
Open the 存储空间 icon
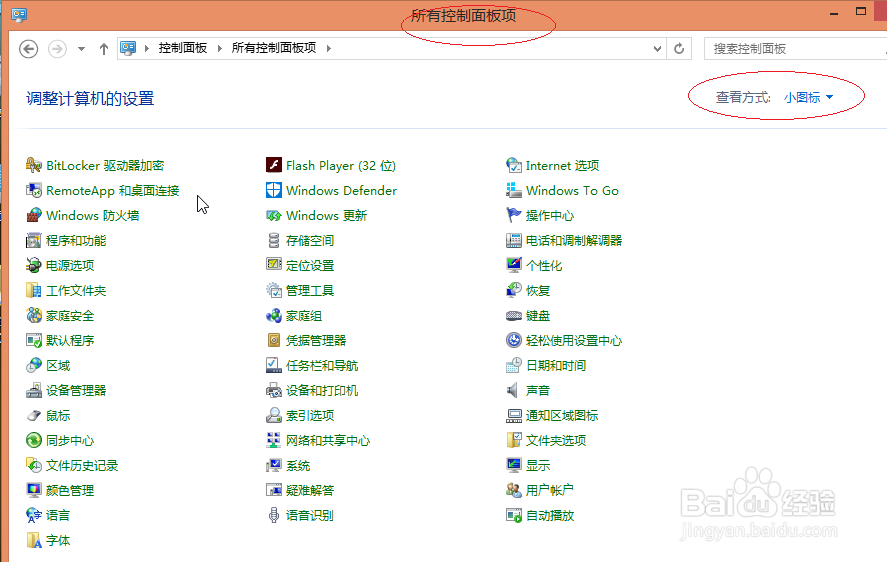(274, 240)
